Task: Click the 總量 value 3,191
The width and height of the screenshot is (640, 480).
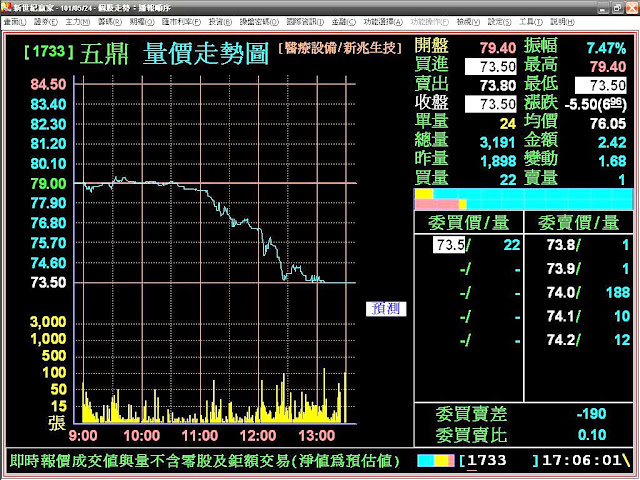Action: 498,142
